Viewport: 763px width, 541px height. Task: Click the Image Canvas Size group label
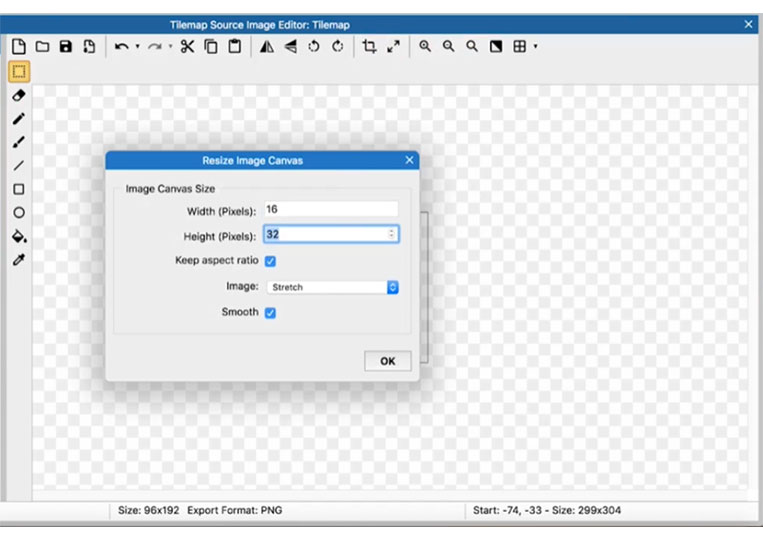click(x=170, y=189)
